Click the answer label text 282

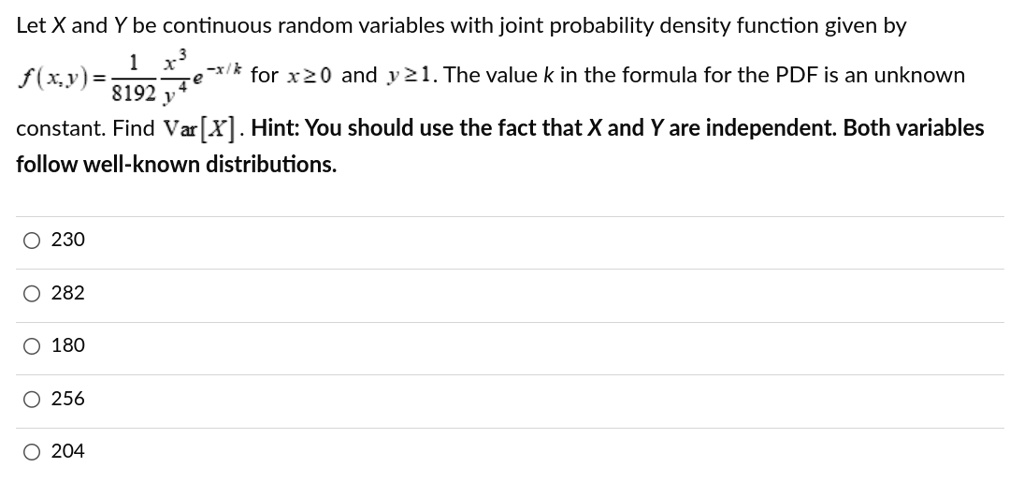tap(68, 293)
